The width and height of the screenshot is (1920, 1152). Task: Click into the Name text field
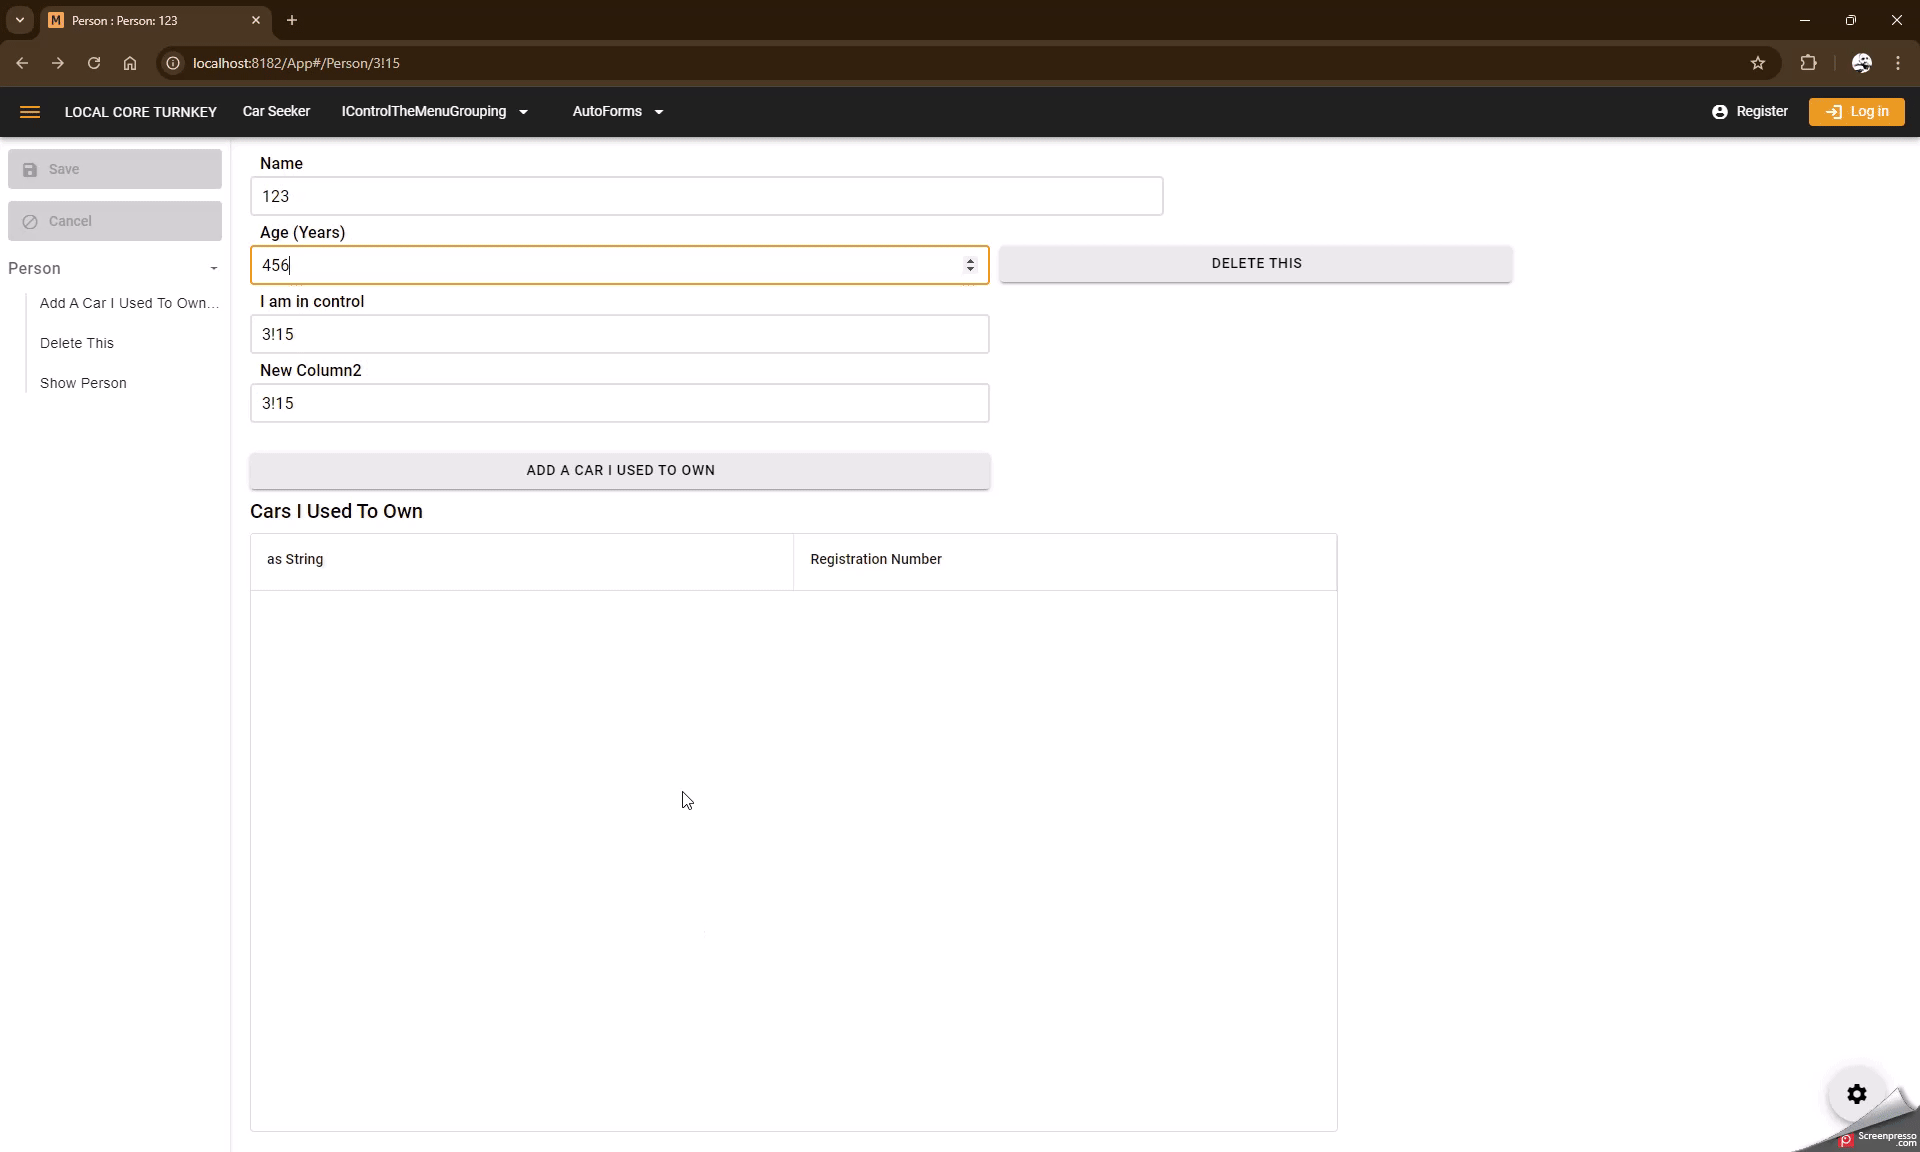click(x=706, y=196)
